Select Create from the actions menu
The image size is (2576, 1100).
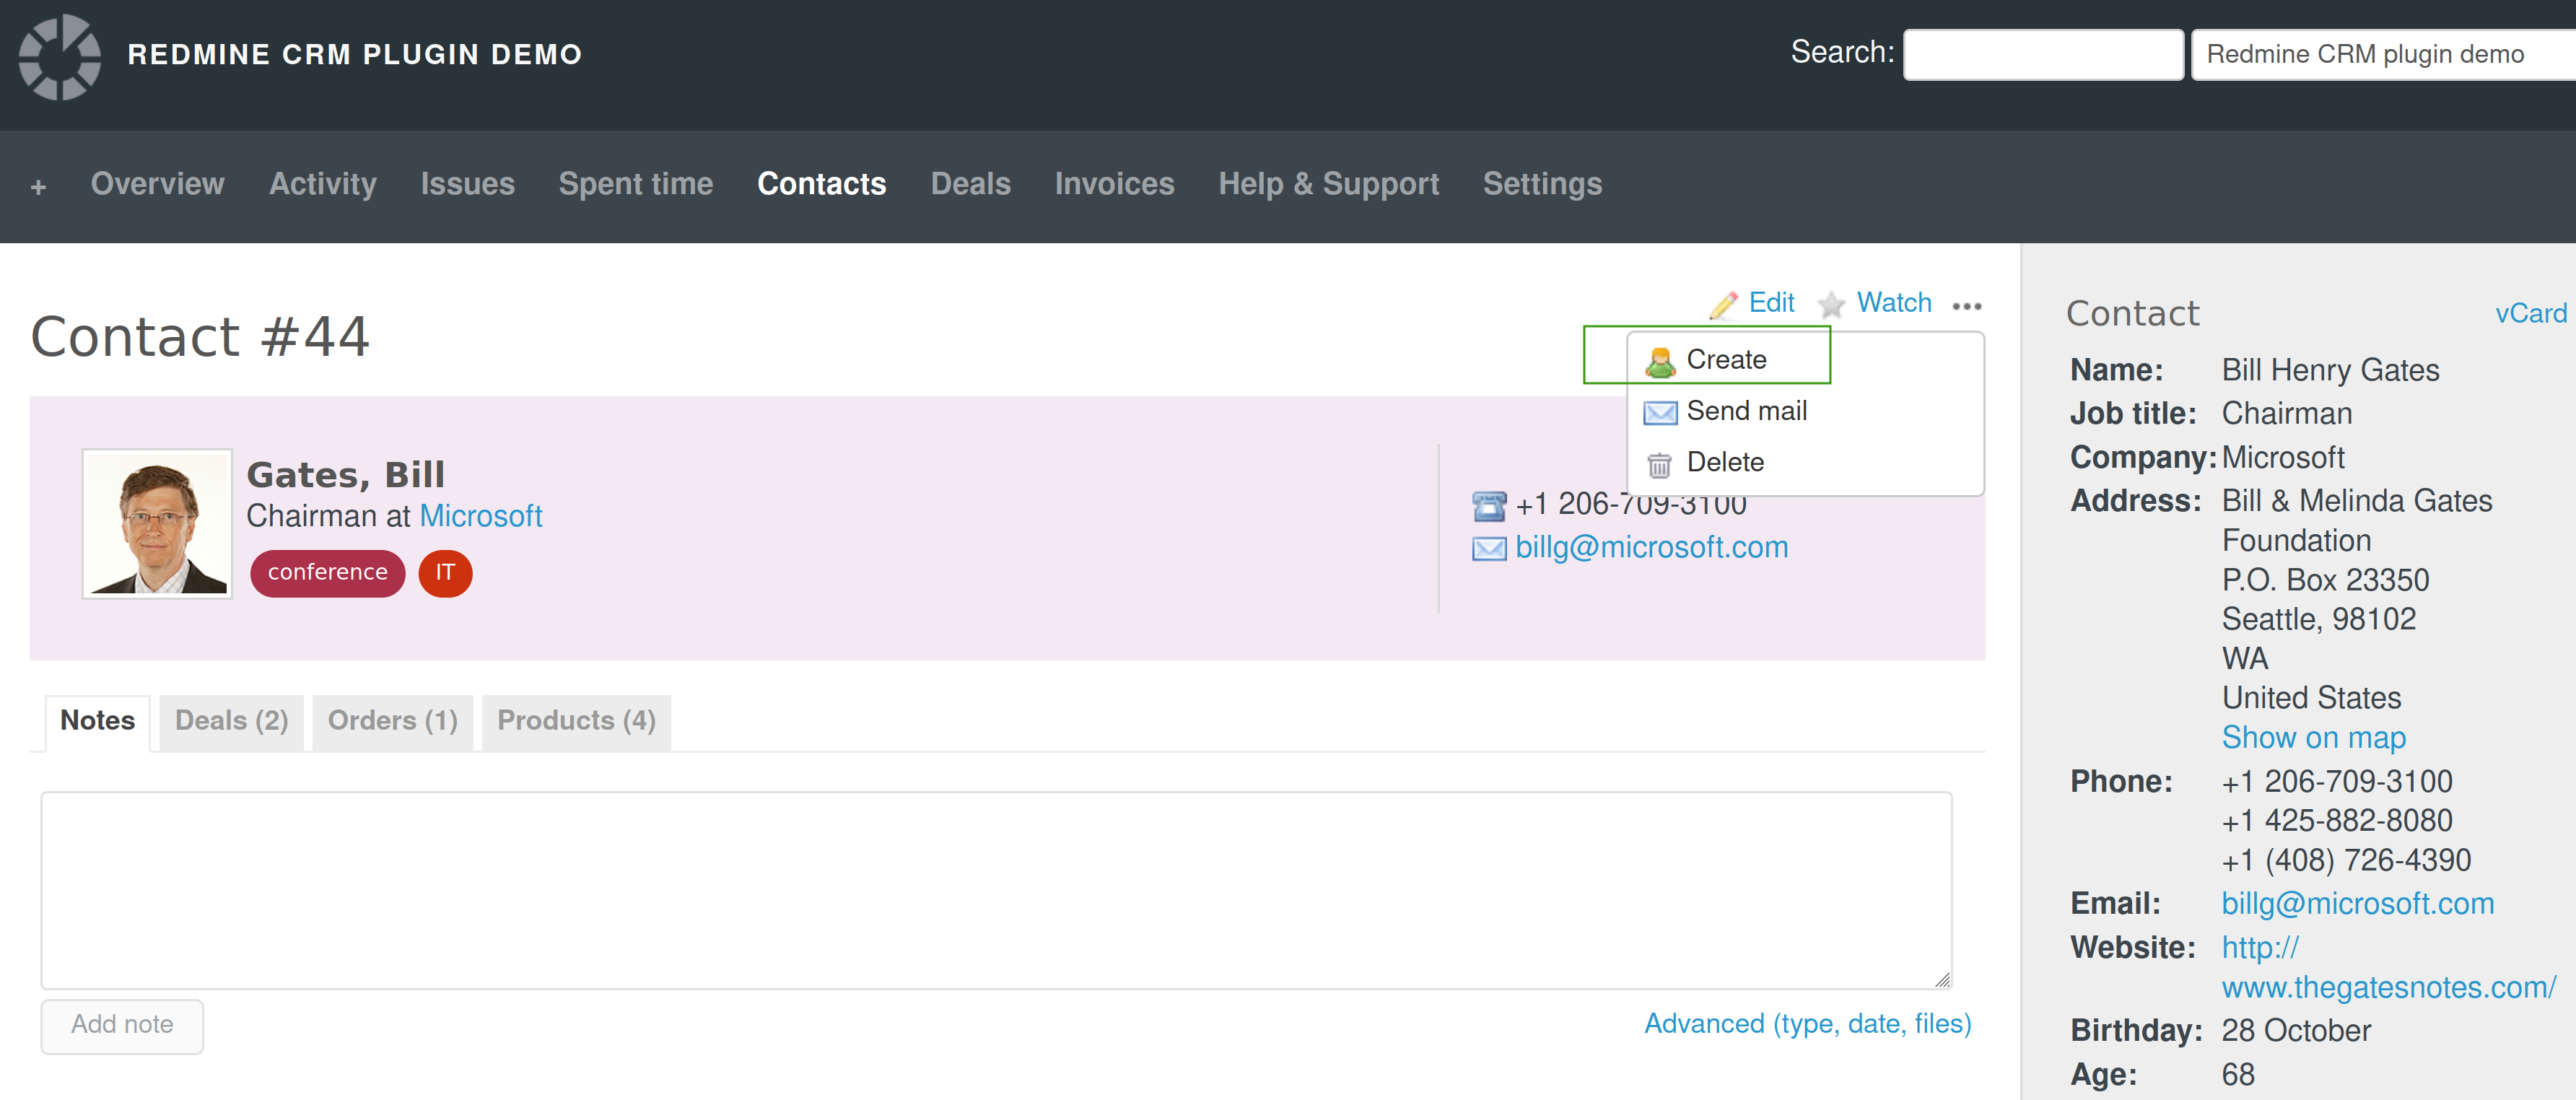tap(1727, 359)
